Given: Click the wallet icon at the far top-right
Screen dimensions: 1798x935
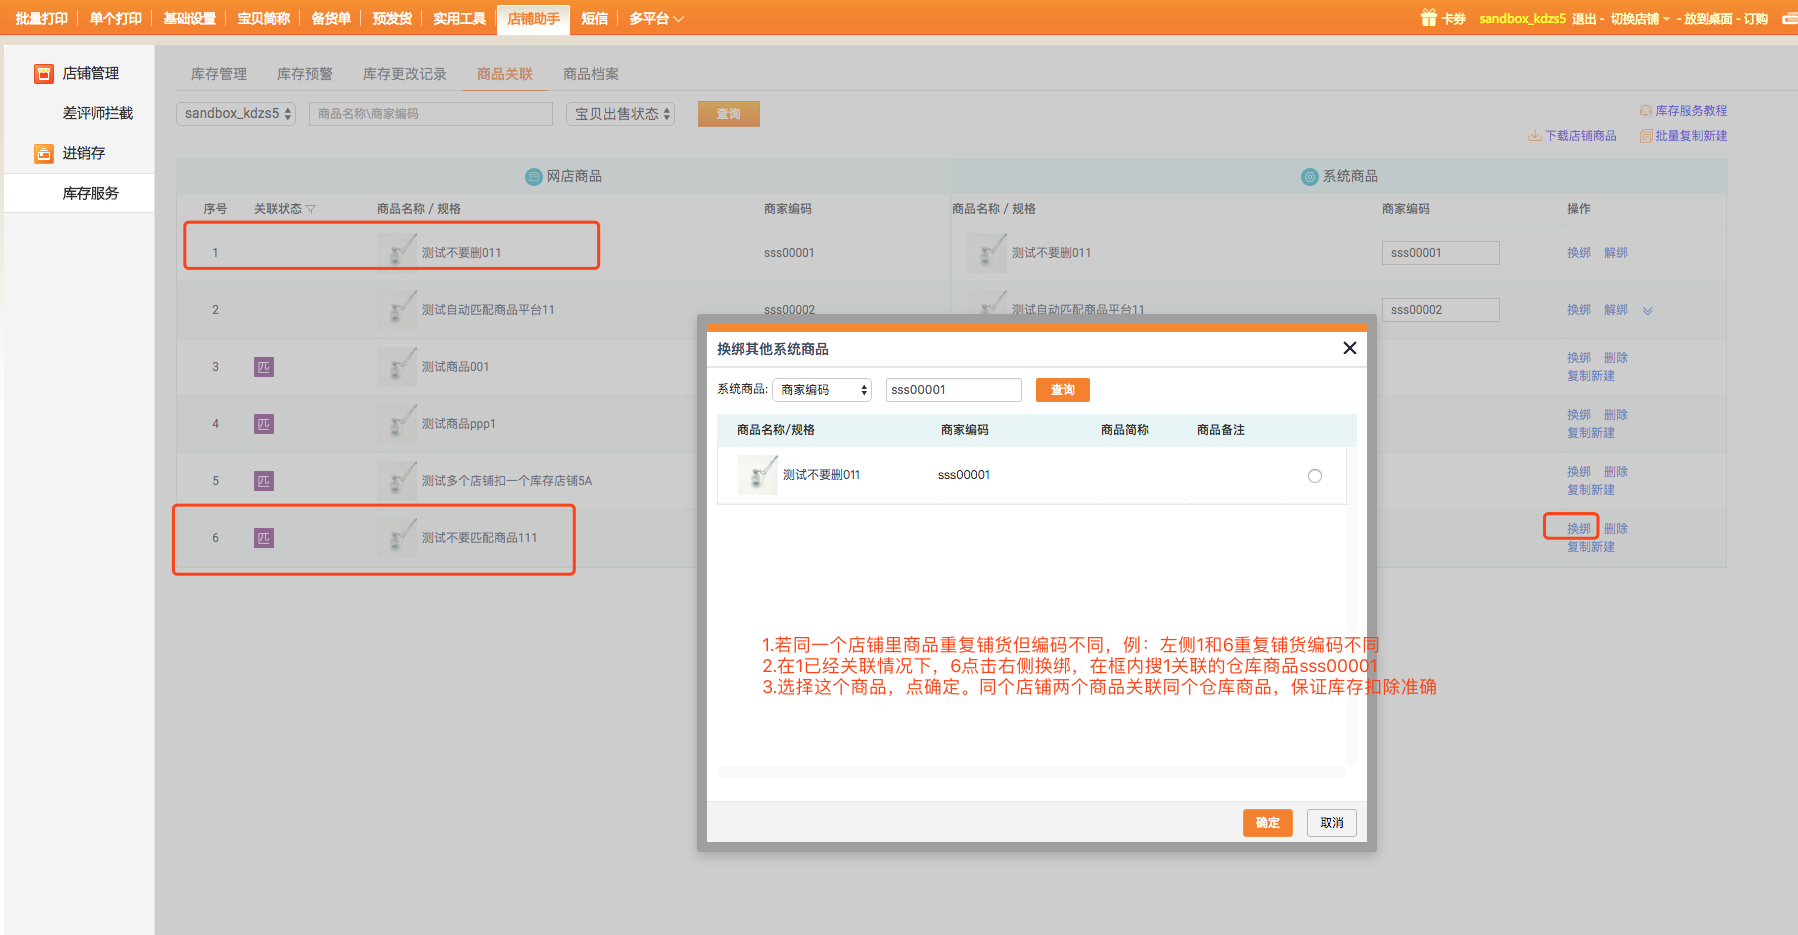Looking at the screenshot, I should pos(1788,17).
